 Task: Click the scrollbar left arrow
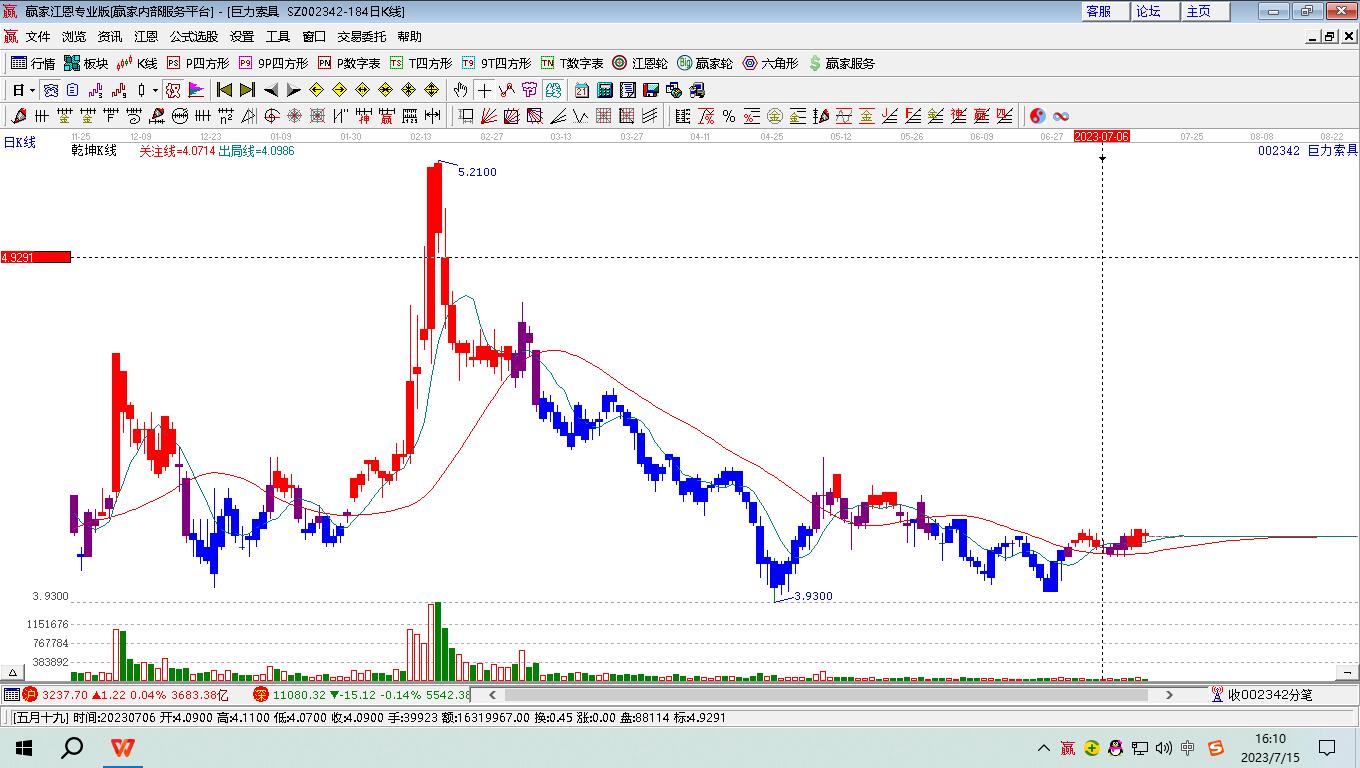coord(491,694)
